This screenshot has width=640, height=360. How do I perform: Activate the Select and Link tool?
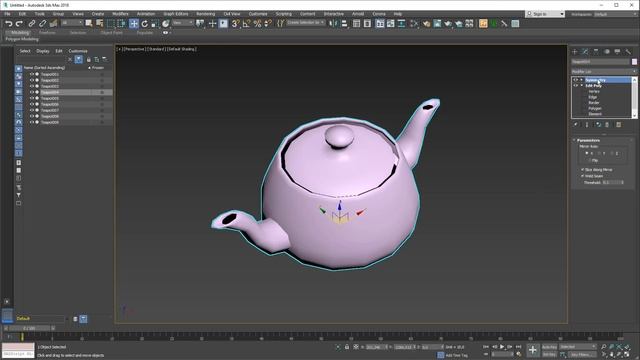click(31, 24)
